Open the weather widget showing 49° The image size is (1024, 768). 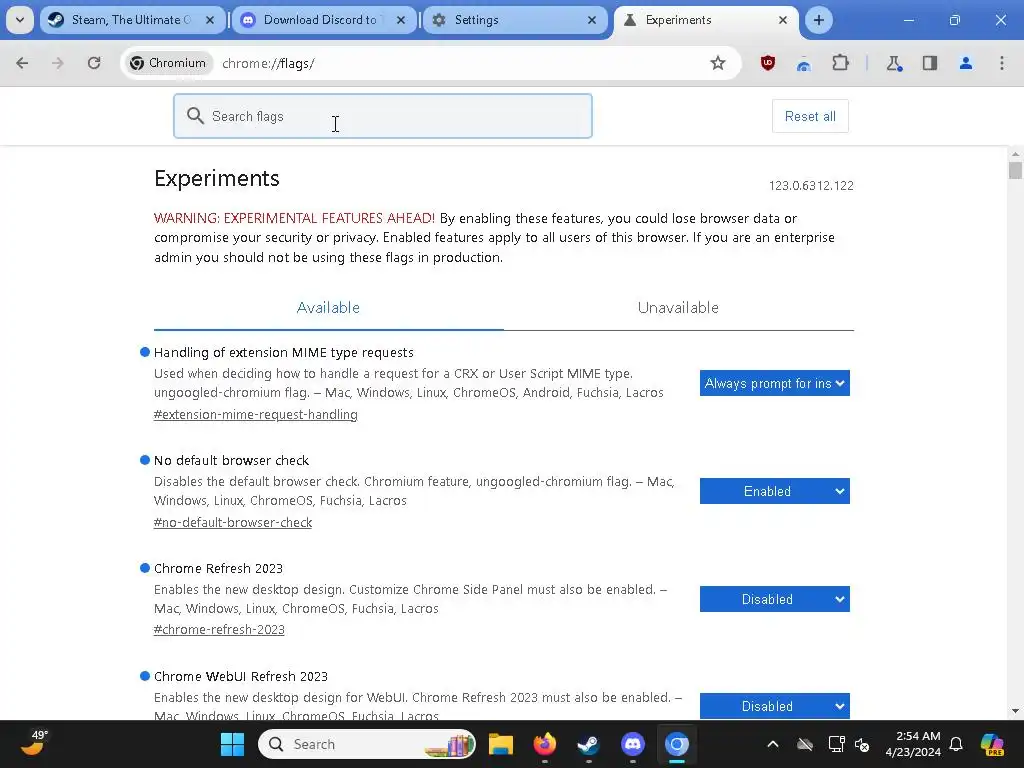[x=33, y=743]
